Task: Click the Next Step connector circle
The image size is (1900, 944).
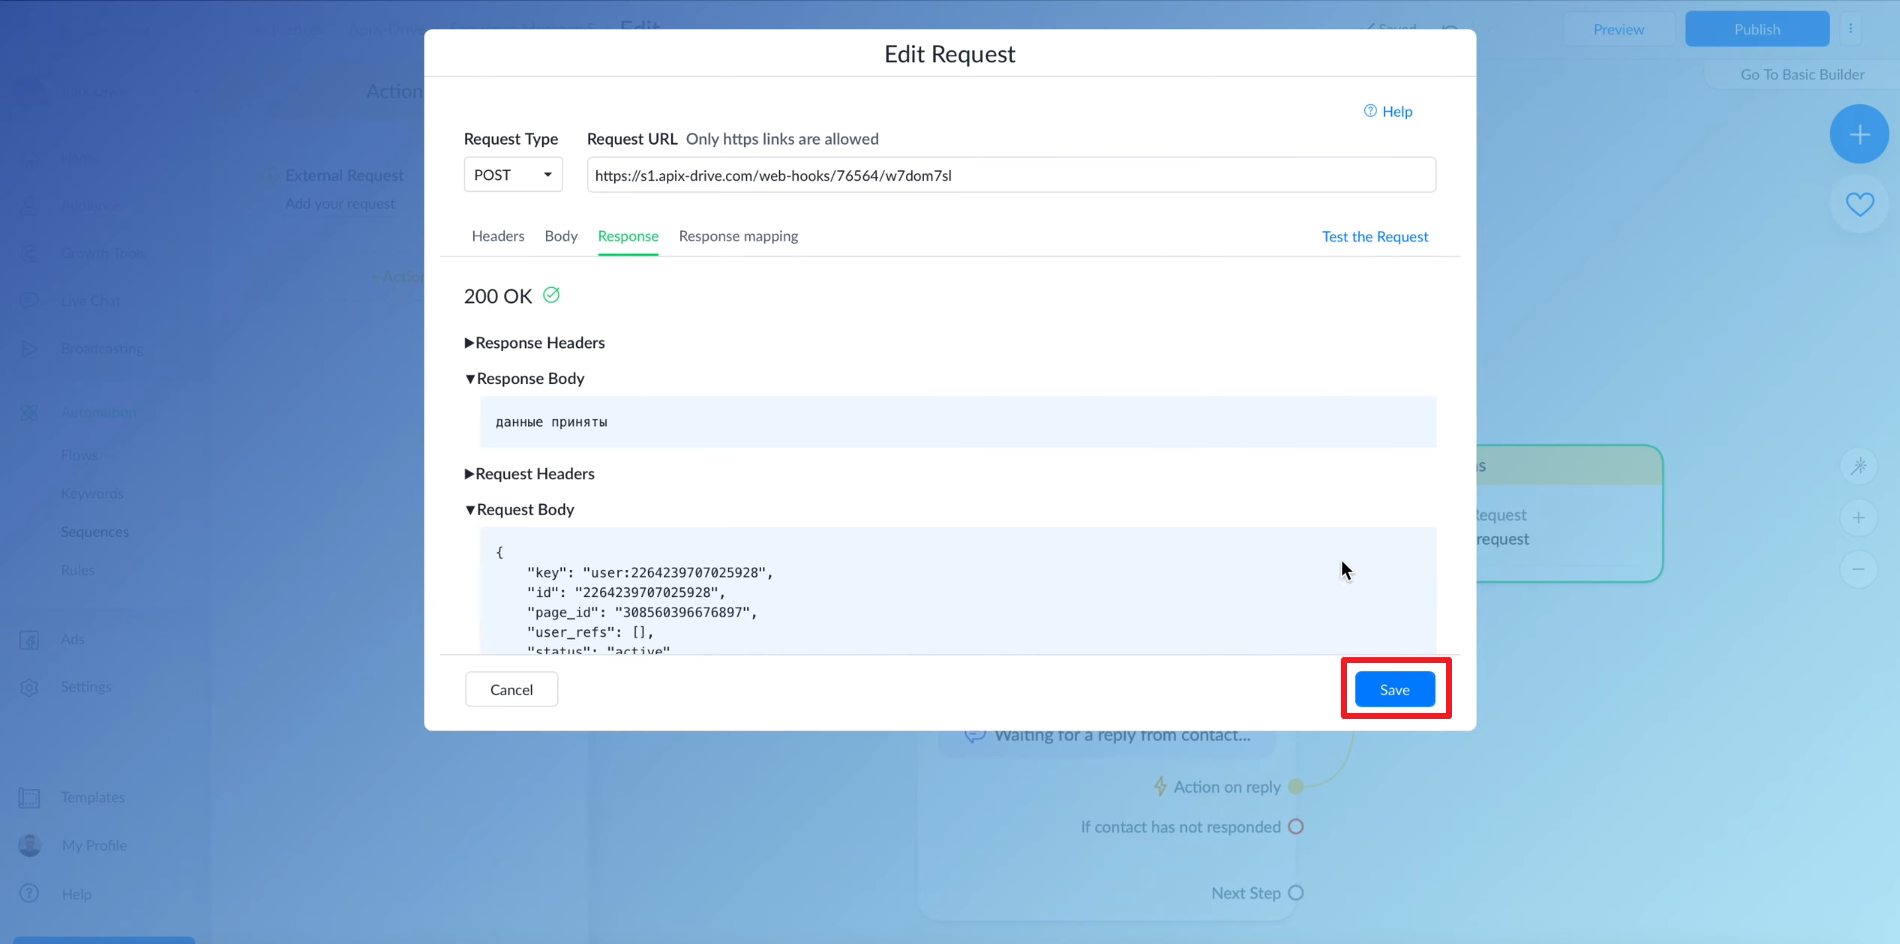Action: (x=1296, y=893)
